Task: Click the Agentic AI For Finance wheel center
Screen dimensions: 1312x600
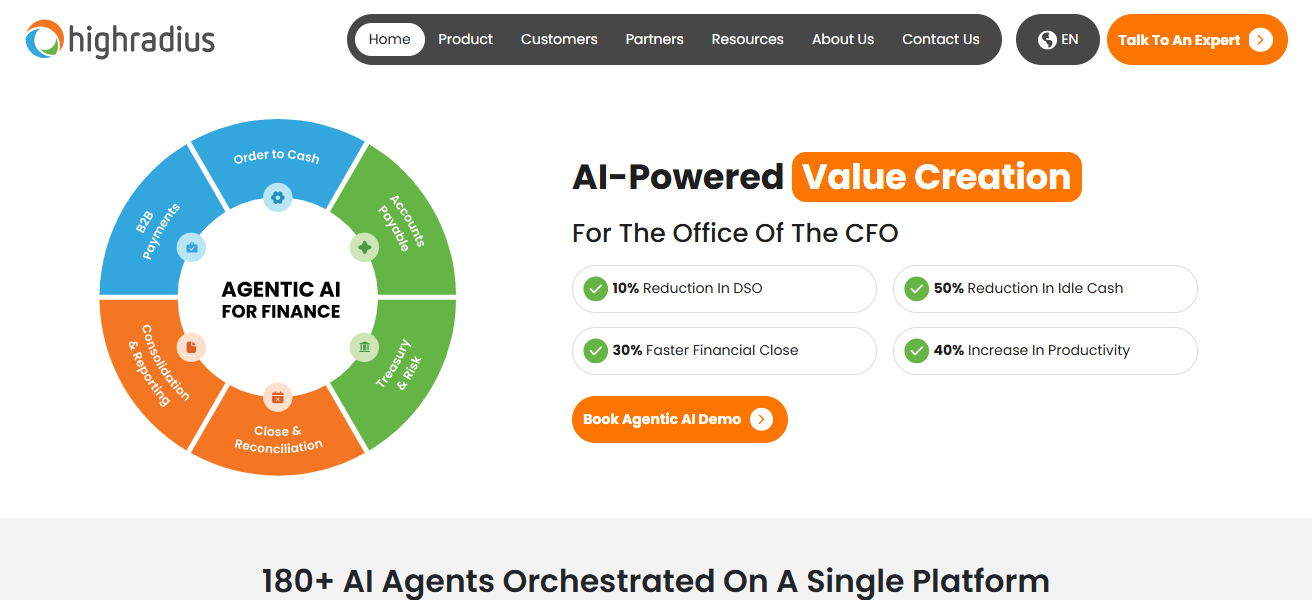Action: coord(280,300)
